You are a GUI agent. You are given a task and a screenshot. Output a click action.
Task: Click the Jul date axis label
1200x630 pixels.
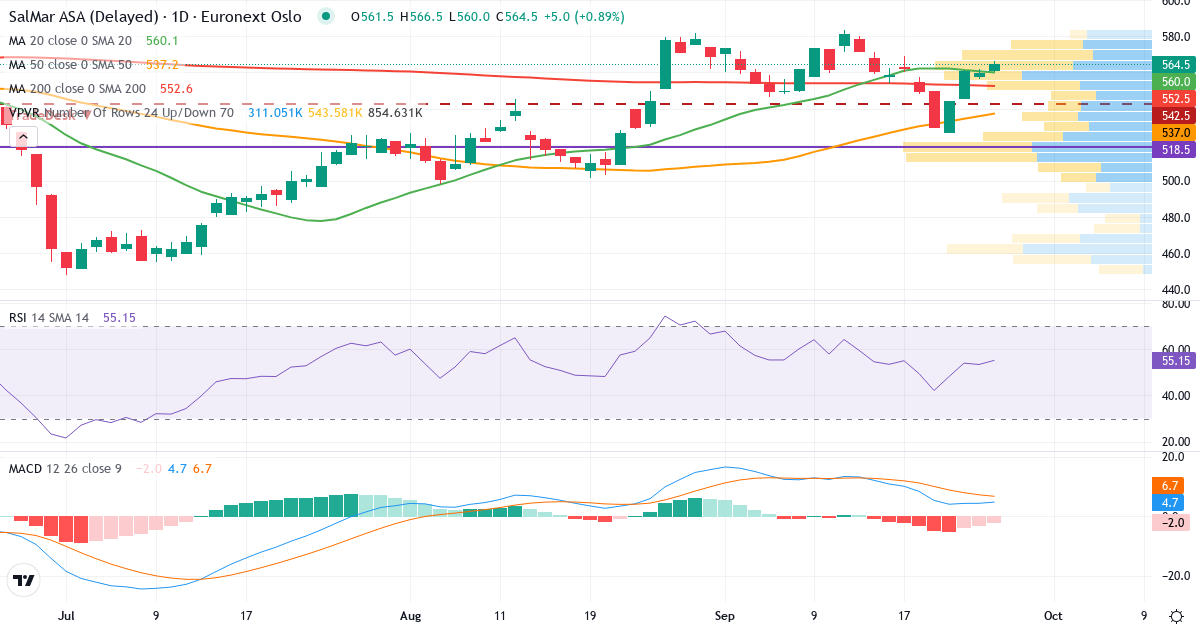(68, 616)
